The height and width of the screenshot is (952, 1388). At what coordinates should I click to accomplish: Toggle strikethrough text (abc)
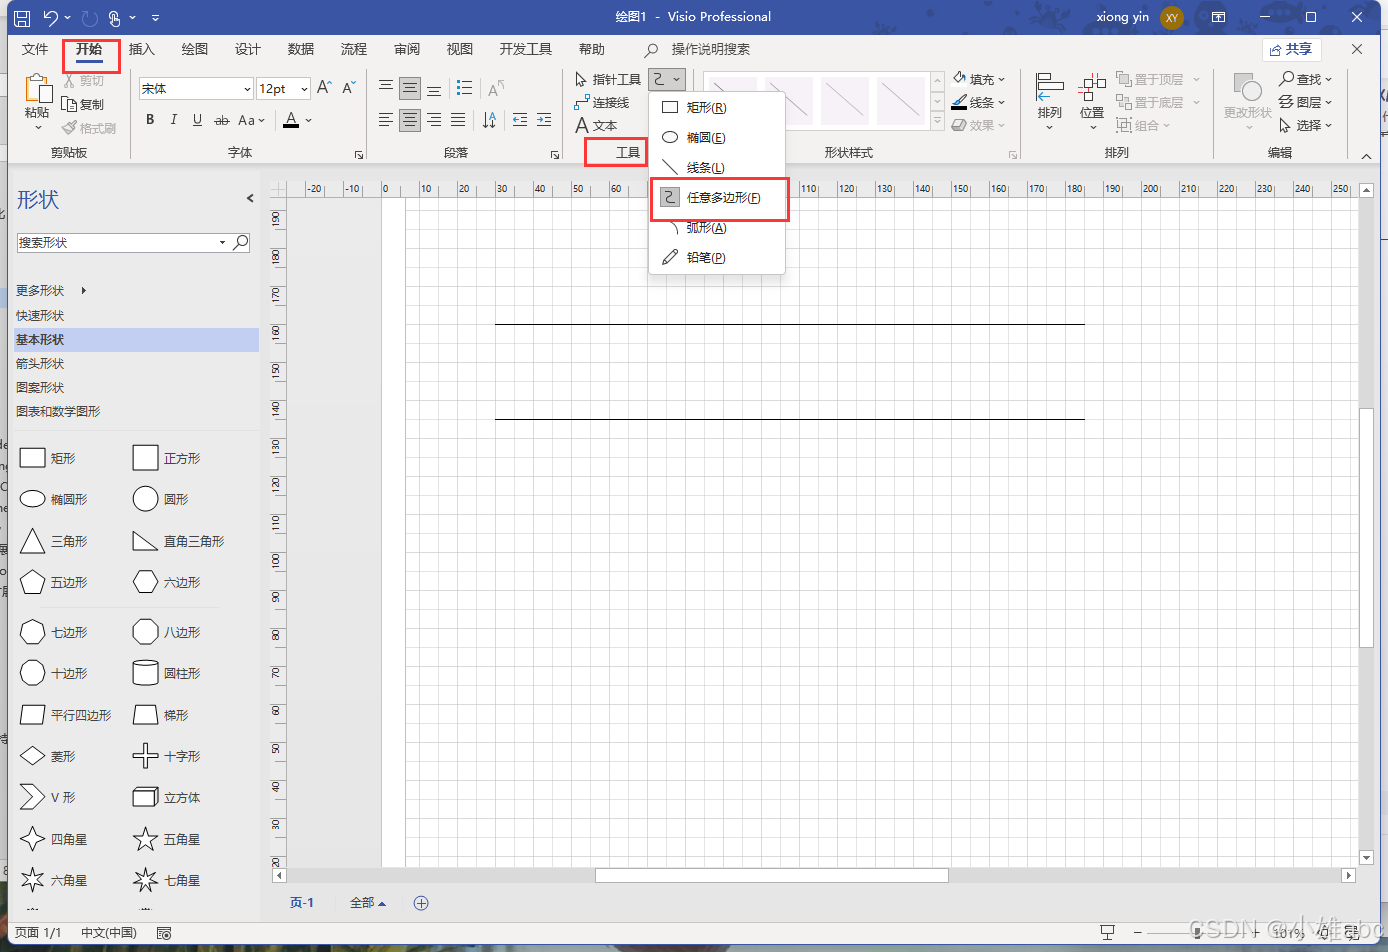(221, 120)
